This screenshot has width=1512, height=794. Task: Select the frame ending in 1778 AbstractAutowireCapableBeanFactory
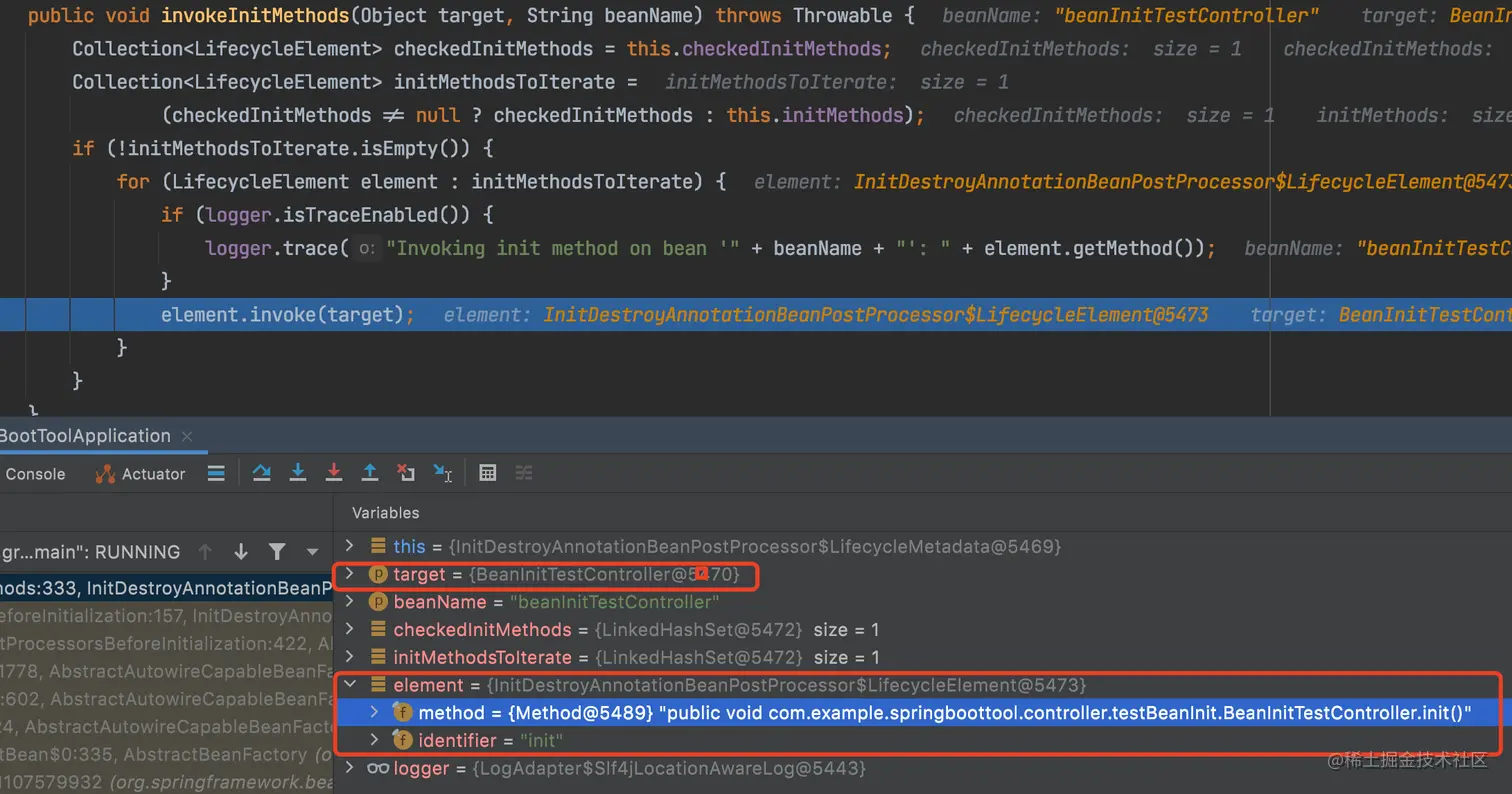(x=166, y=671)
